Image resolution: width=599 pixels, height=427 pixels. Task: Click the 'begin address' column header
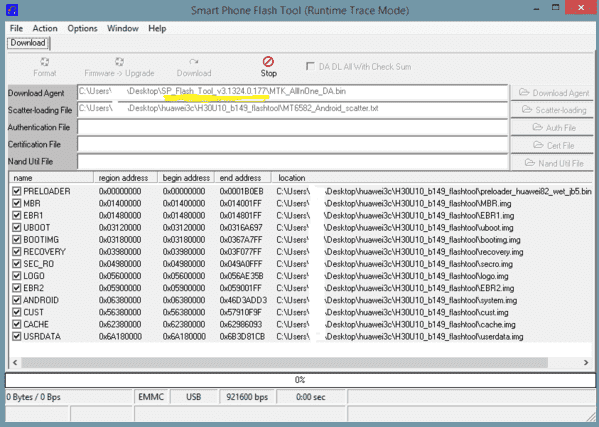coord(186,178)
